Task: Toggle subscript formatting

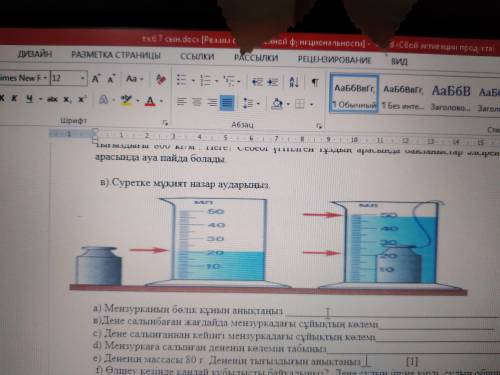Action: pyautogui.click(x=67, y=99)
